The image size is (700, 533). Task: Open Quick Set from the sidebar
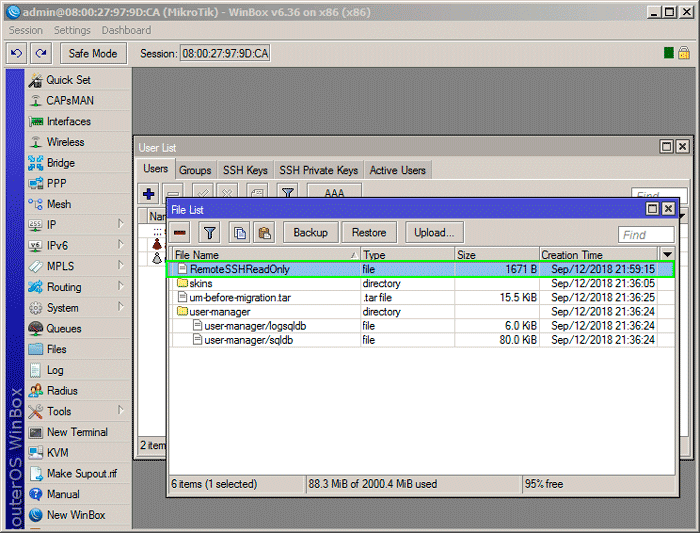[x=68, y=80]
